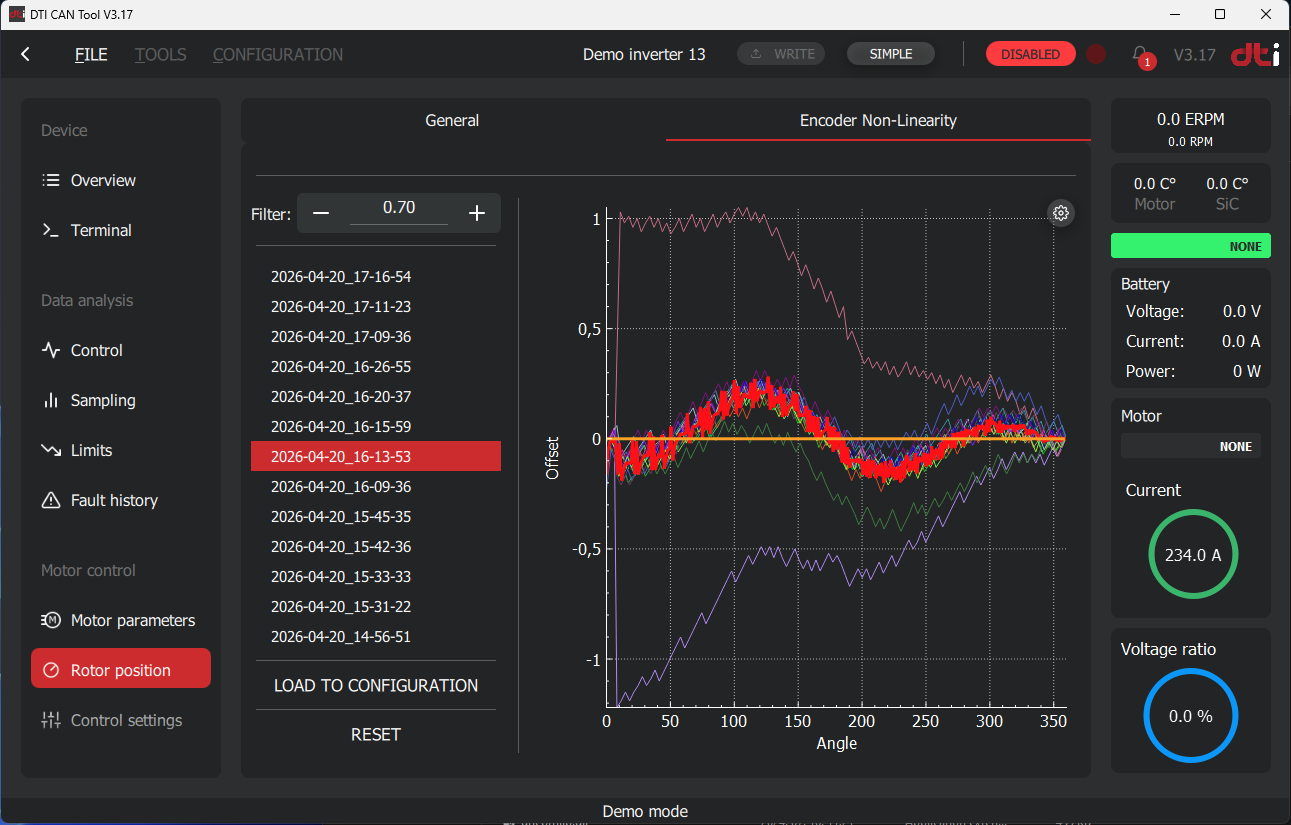
Task: Select recording 2026-04-20_16-09-36
Action: (376, 487)
